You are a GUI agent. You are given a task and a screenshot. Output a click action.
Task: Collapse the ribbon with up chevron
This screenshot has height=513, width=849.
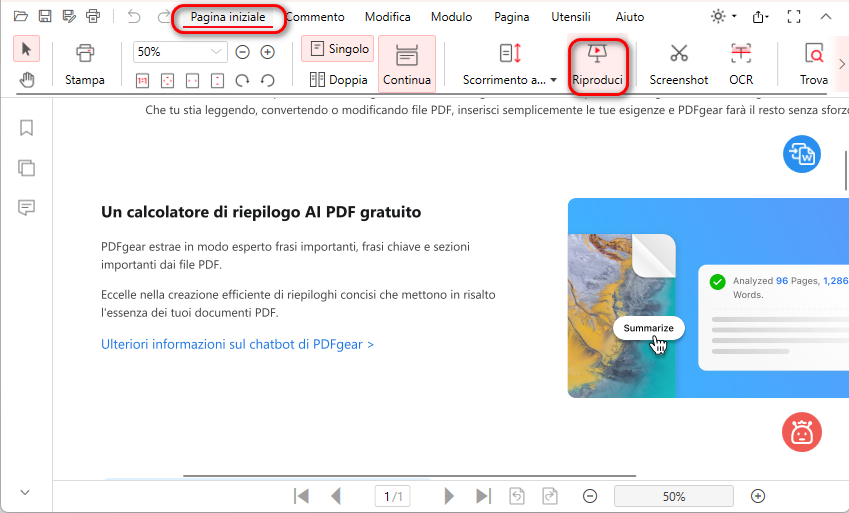826,17
